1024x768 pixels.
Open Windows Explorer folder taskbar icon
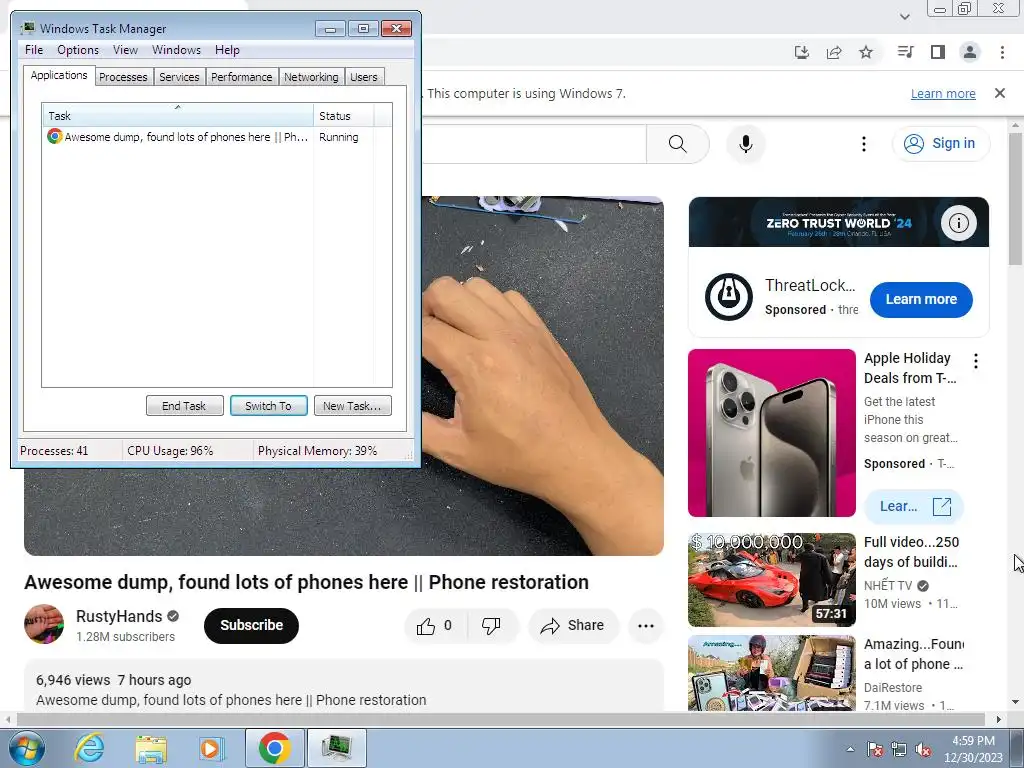click(151, 748)
